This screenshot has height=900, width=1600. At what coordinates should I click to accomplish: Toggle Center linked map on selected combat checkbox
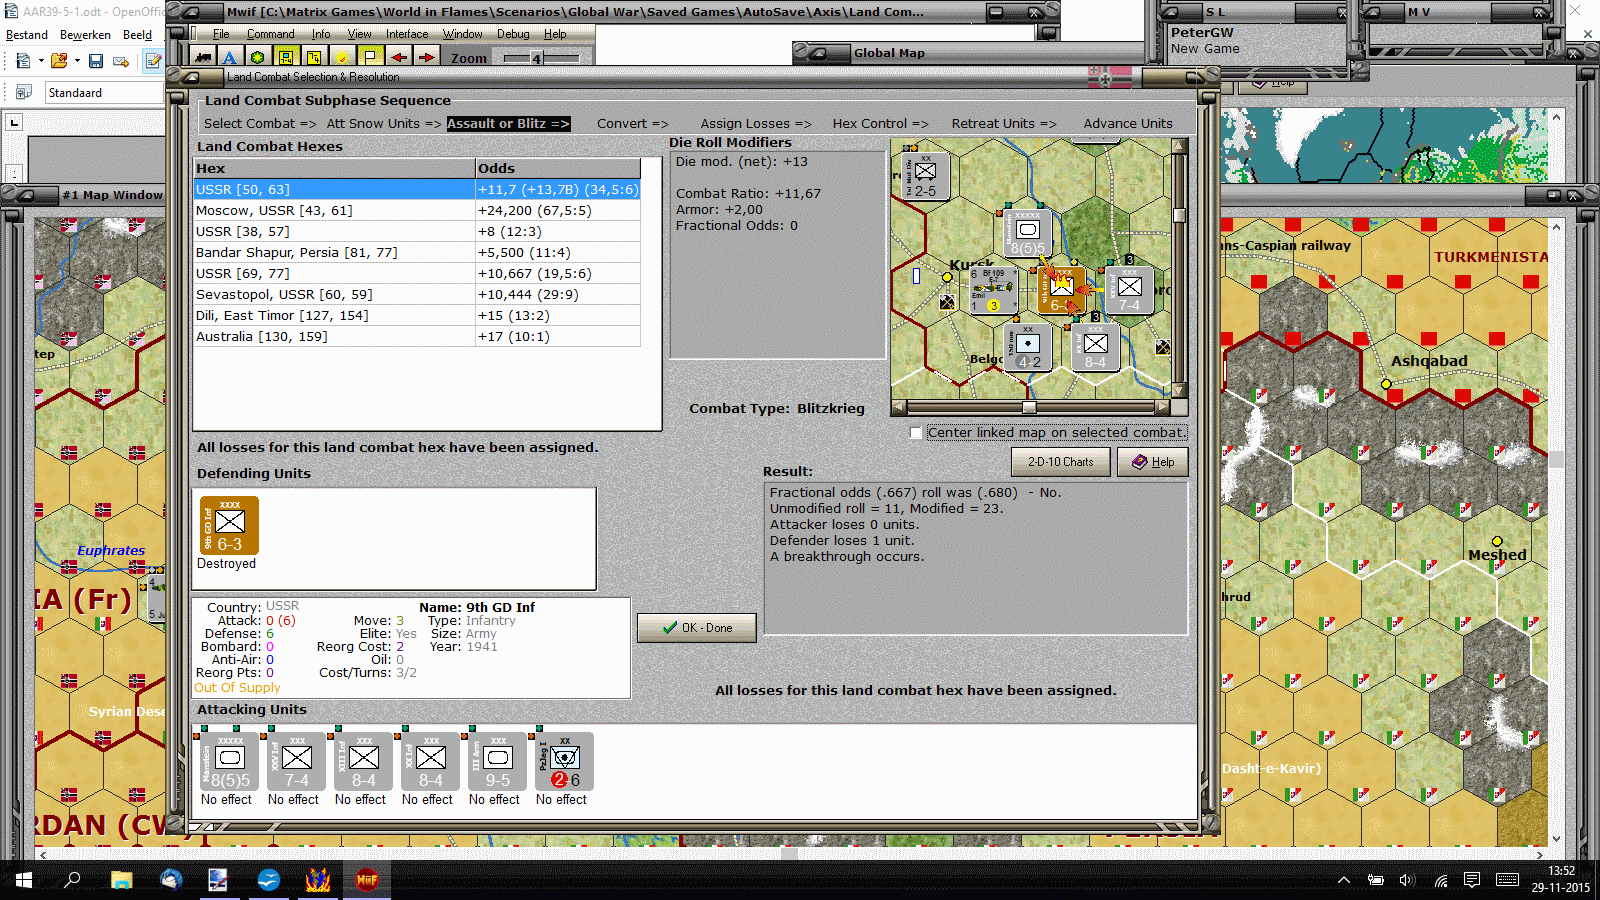(x=916, y=433)
